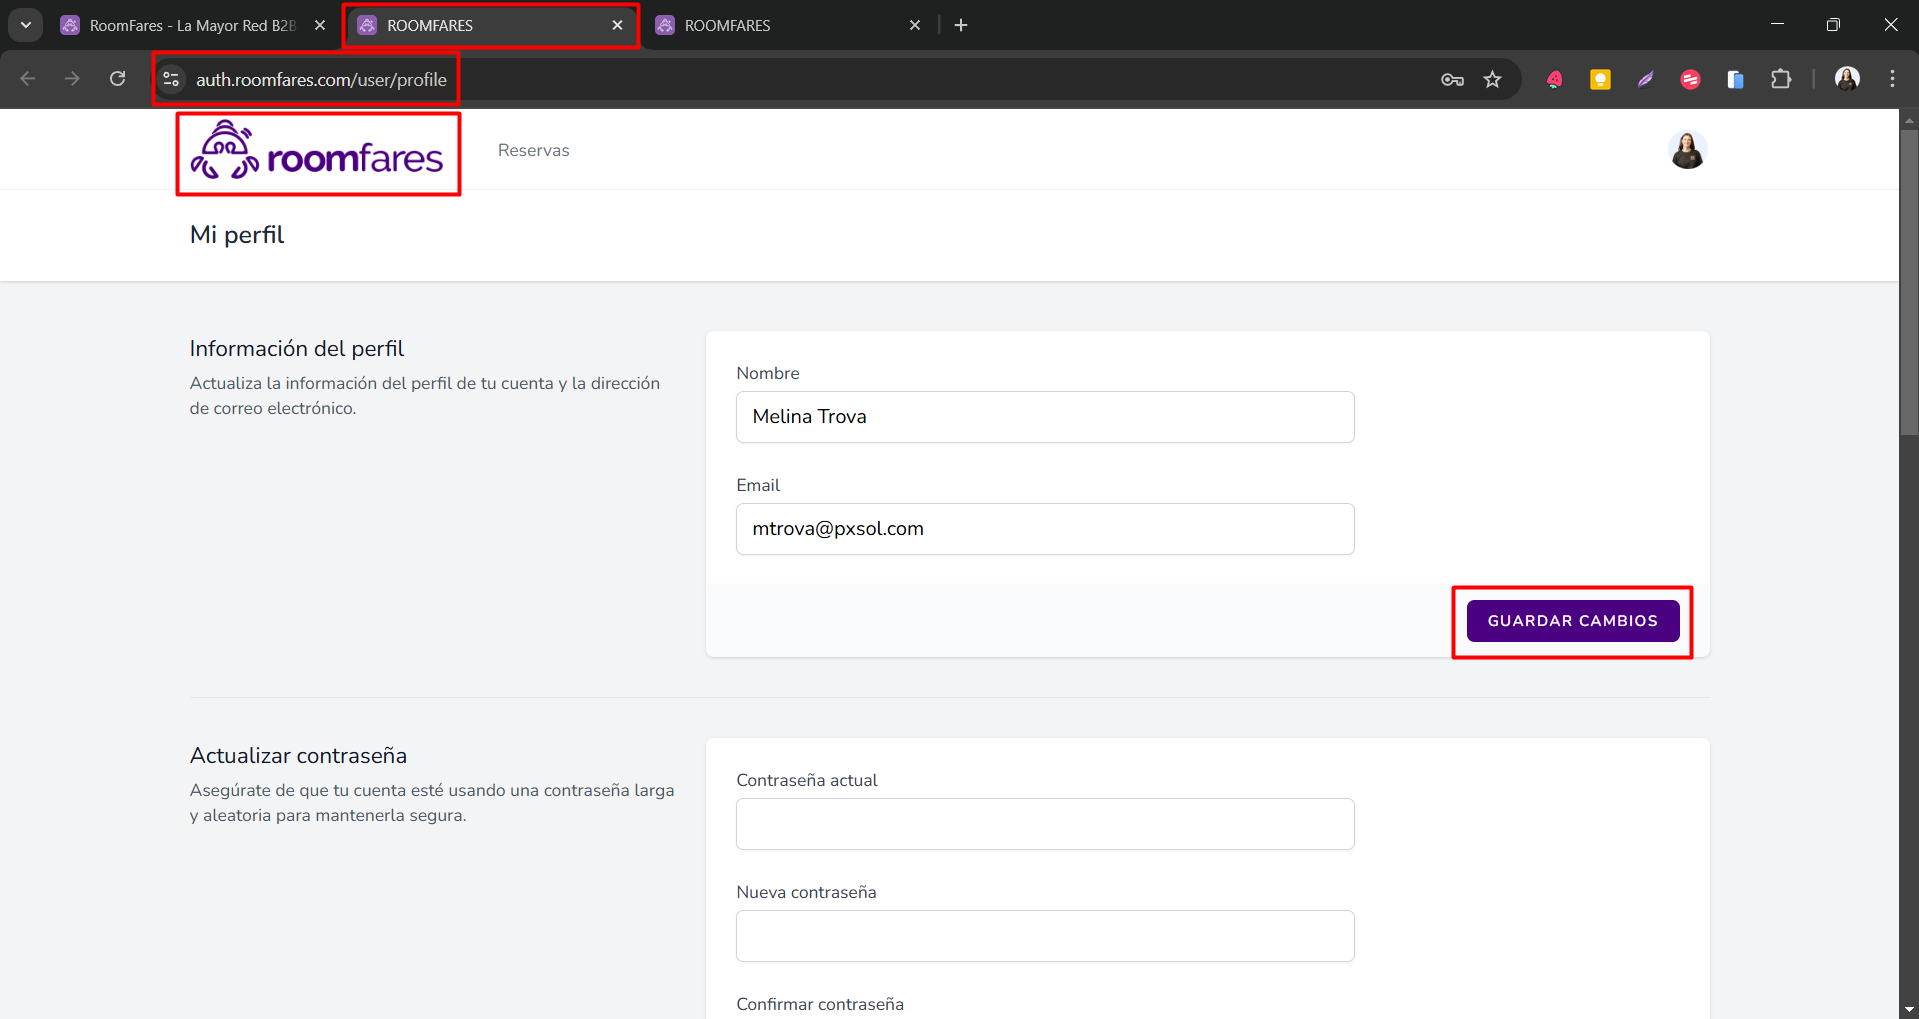Open the Chrome three-dot menu
The image size is (1919, 1019).
pos(1892,79)
